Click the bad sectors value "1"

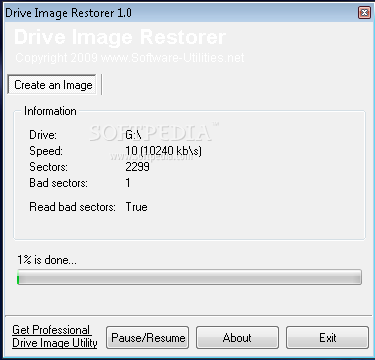128,183
